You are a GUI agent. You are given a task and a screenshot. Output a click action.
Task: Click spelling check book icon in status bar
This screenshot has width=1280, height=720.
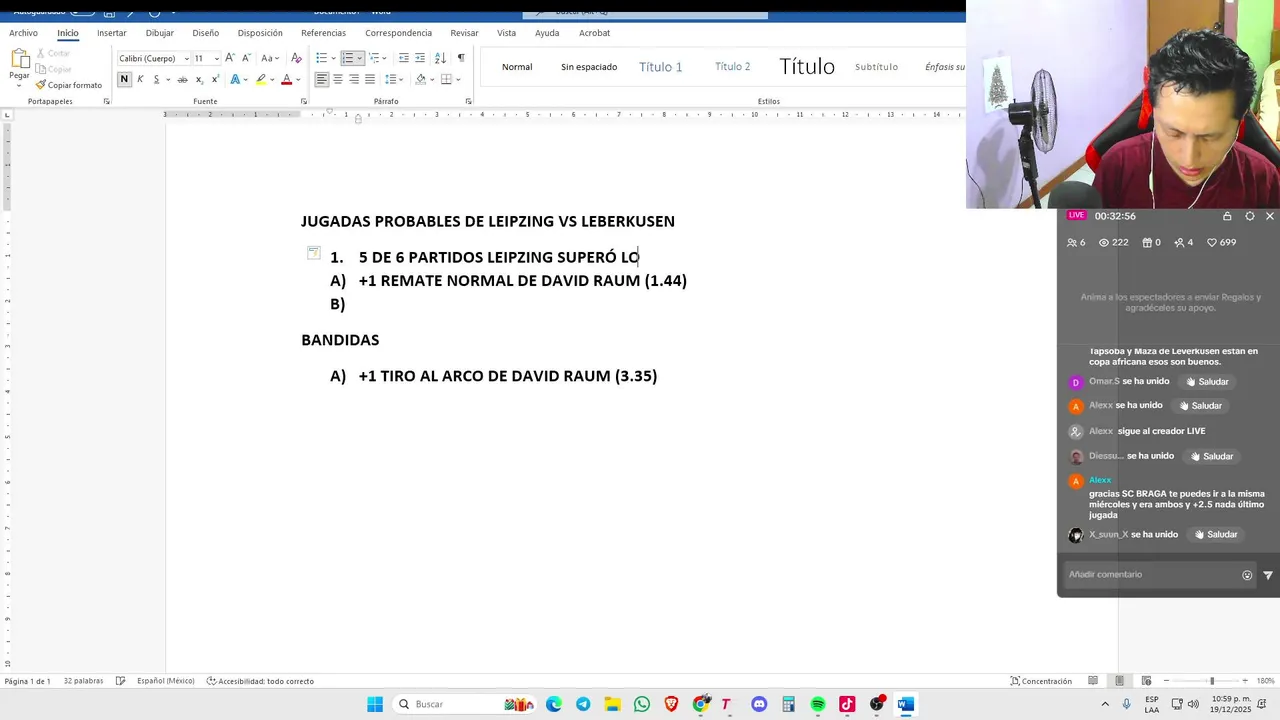120,681
